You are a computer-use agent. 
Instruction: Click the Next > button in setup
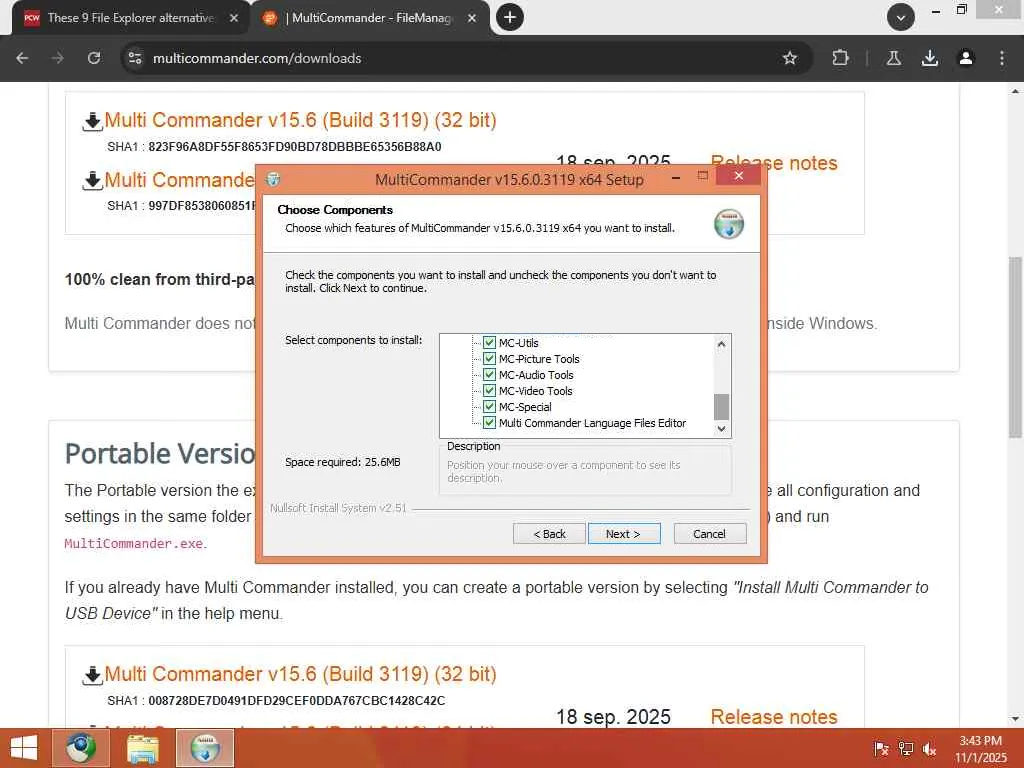click(624, 534)
